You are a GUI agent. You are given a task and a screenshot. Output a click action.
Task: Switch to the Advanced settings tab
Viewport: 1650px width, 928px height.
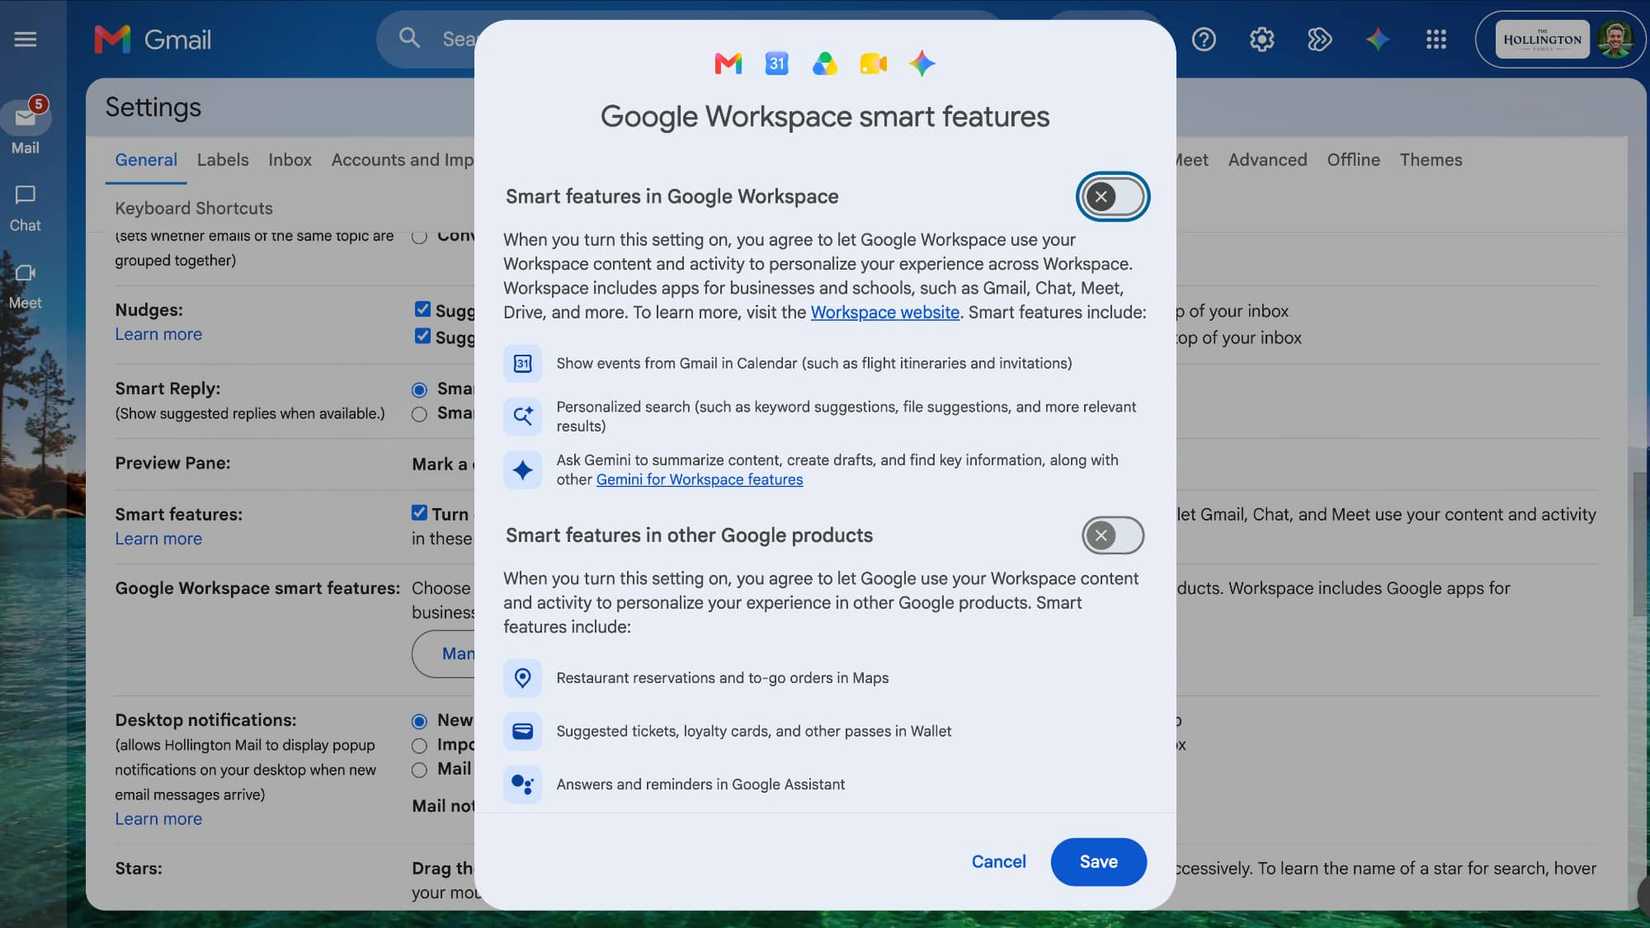(1267, 160)
